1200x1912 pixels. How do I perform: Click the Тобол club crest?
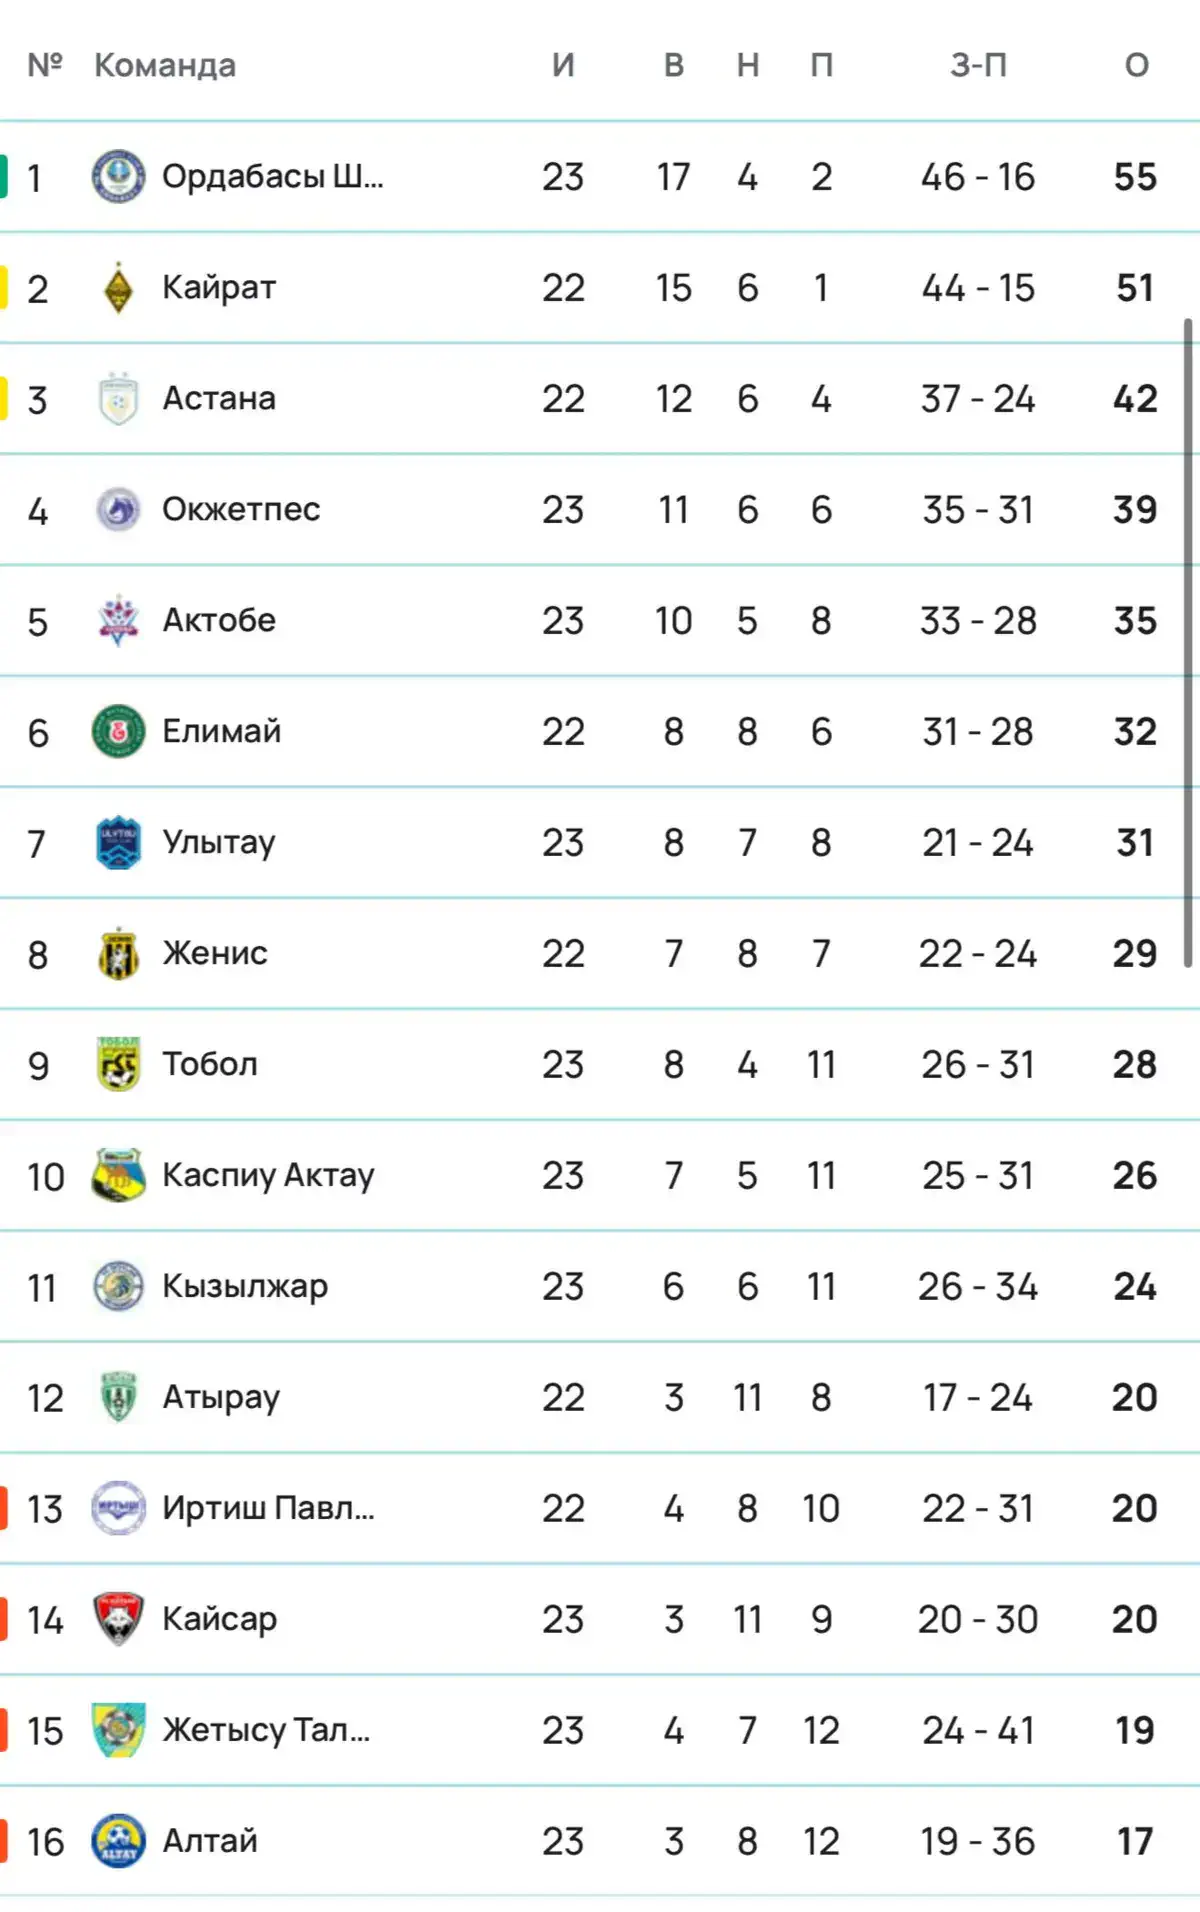[x=118, y=1064]
